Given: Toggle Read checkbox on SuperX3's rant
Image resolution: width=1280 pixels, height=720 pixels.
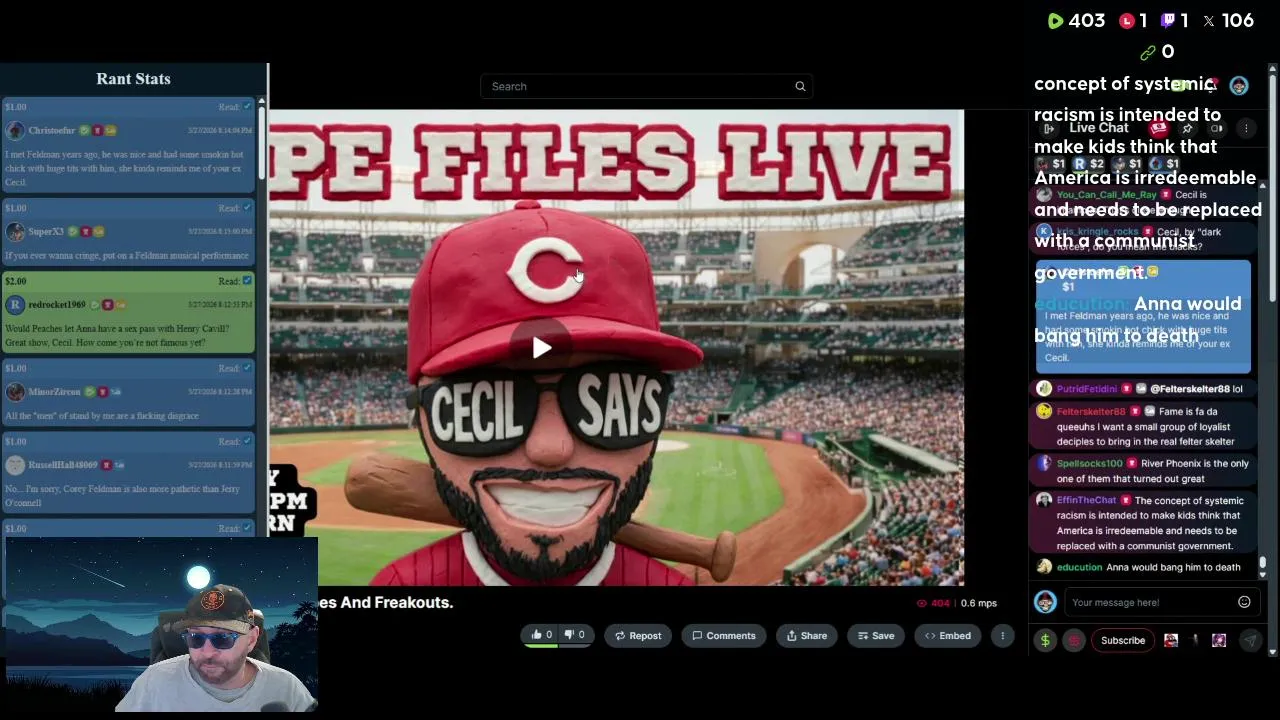Looking at the screenshot, I should pyautogui.click(x=247, y=207).
